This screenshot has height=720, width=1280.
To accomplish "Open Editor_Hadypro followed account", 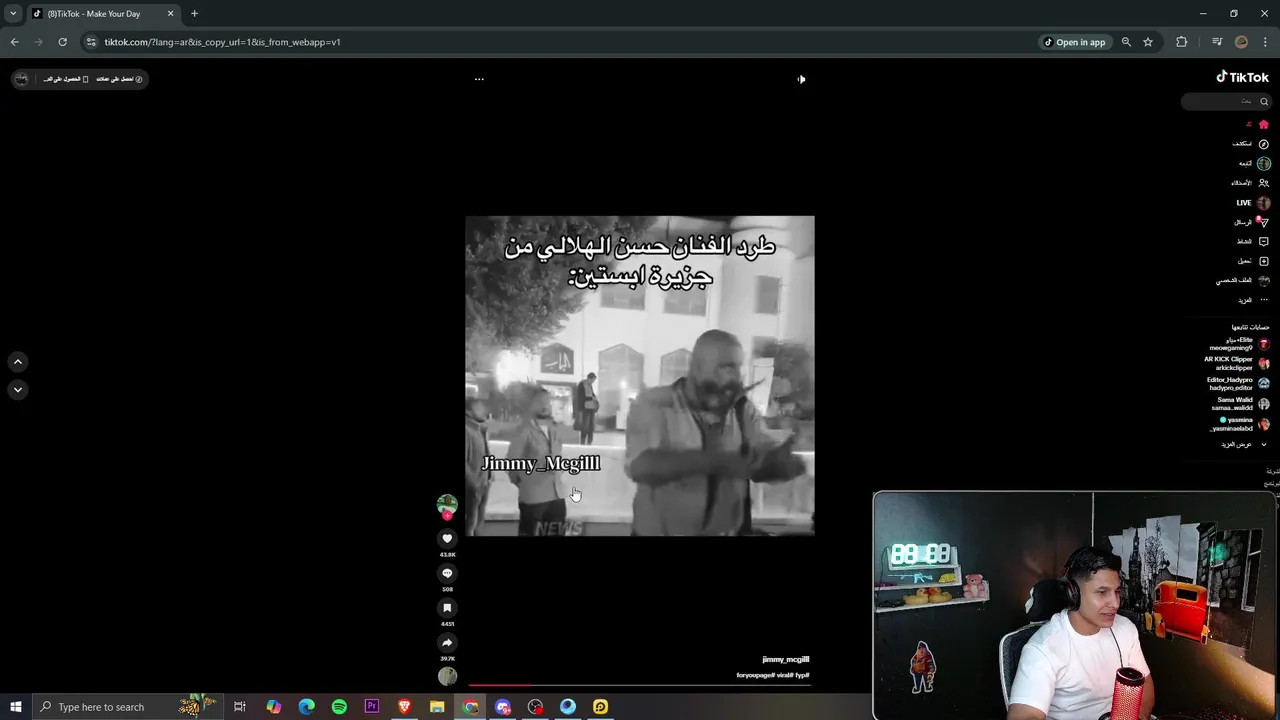I will (1238, 384).
